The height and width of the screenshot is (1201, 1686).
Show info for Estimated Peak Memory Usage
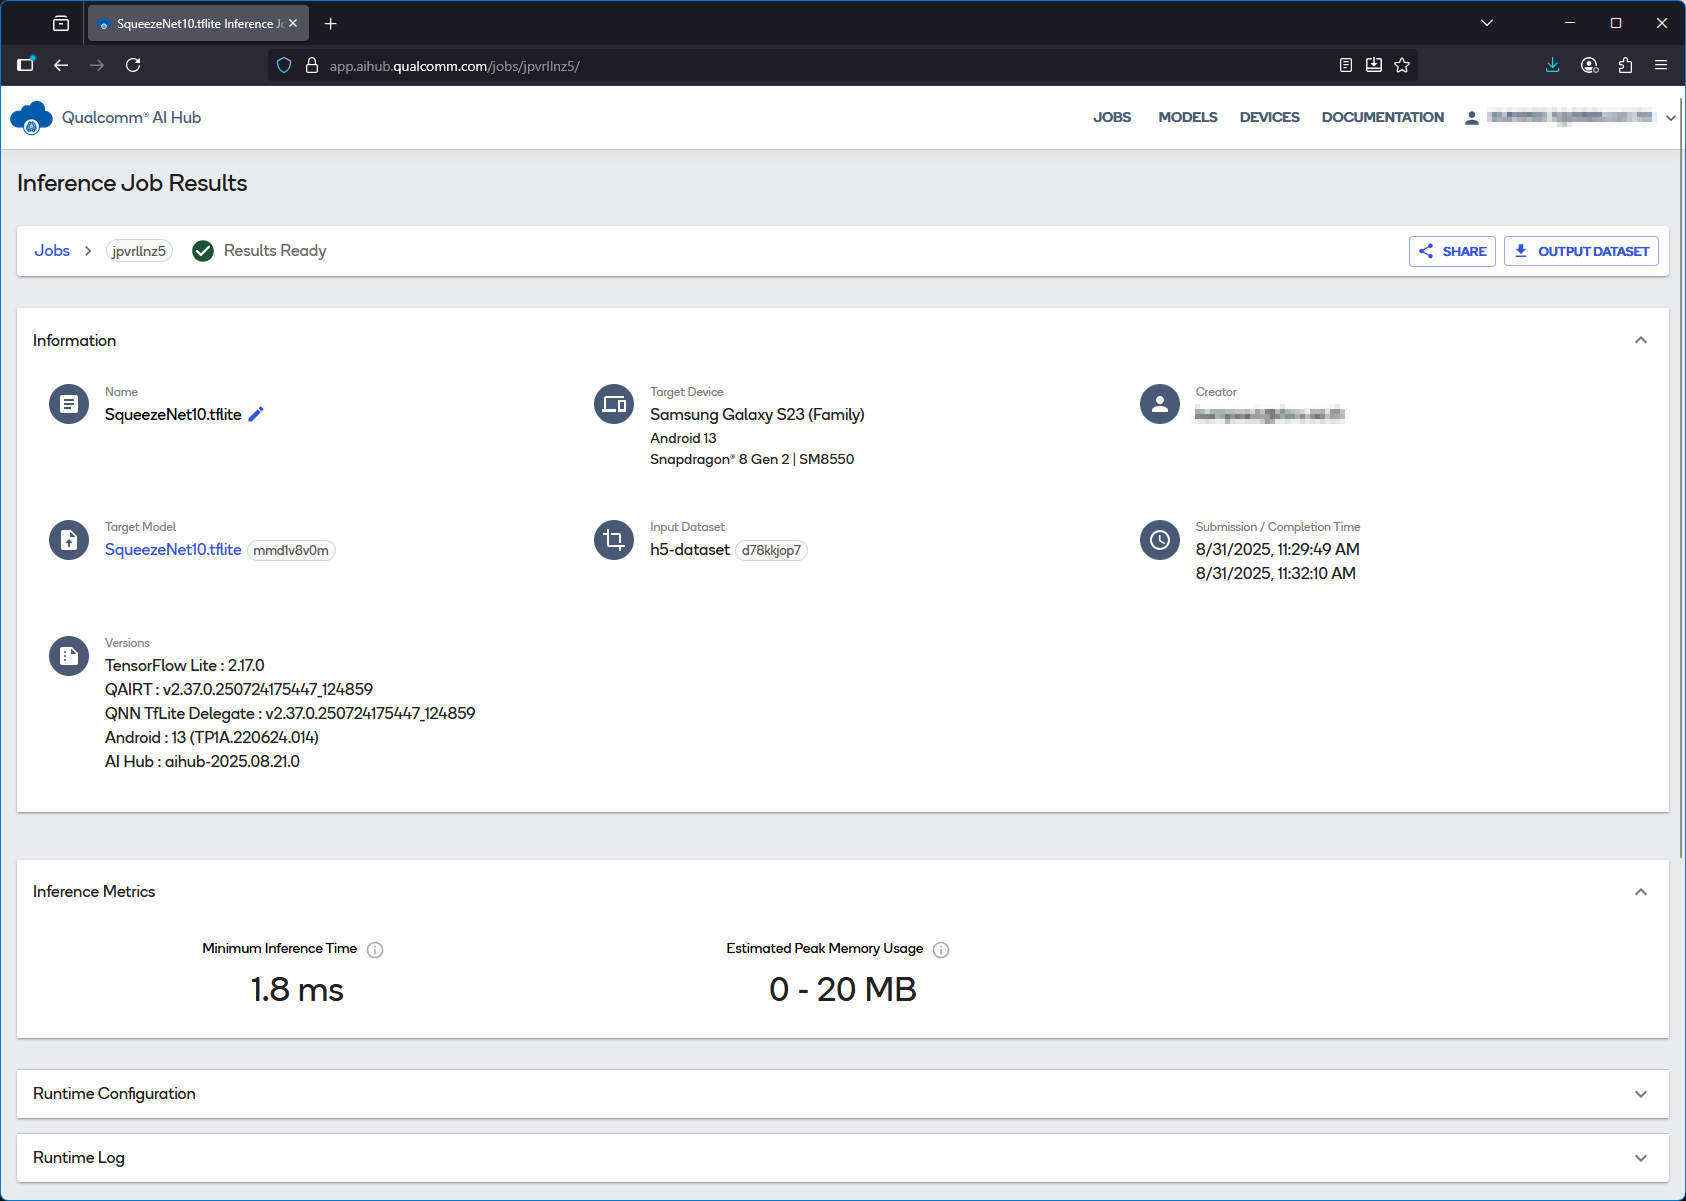tap(941, 950)
